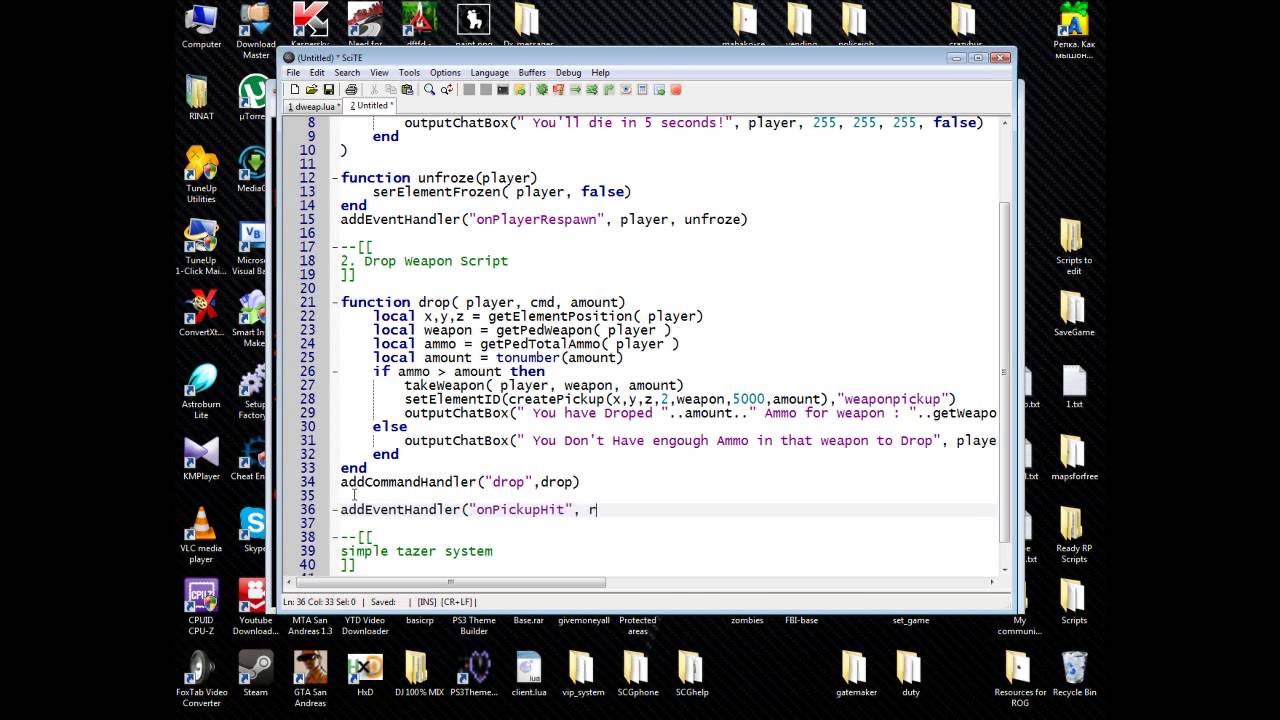1280x720 pixels.
Task: Select the VLC media player desktop icon
Action: click(201, 534)
